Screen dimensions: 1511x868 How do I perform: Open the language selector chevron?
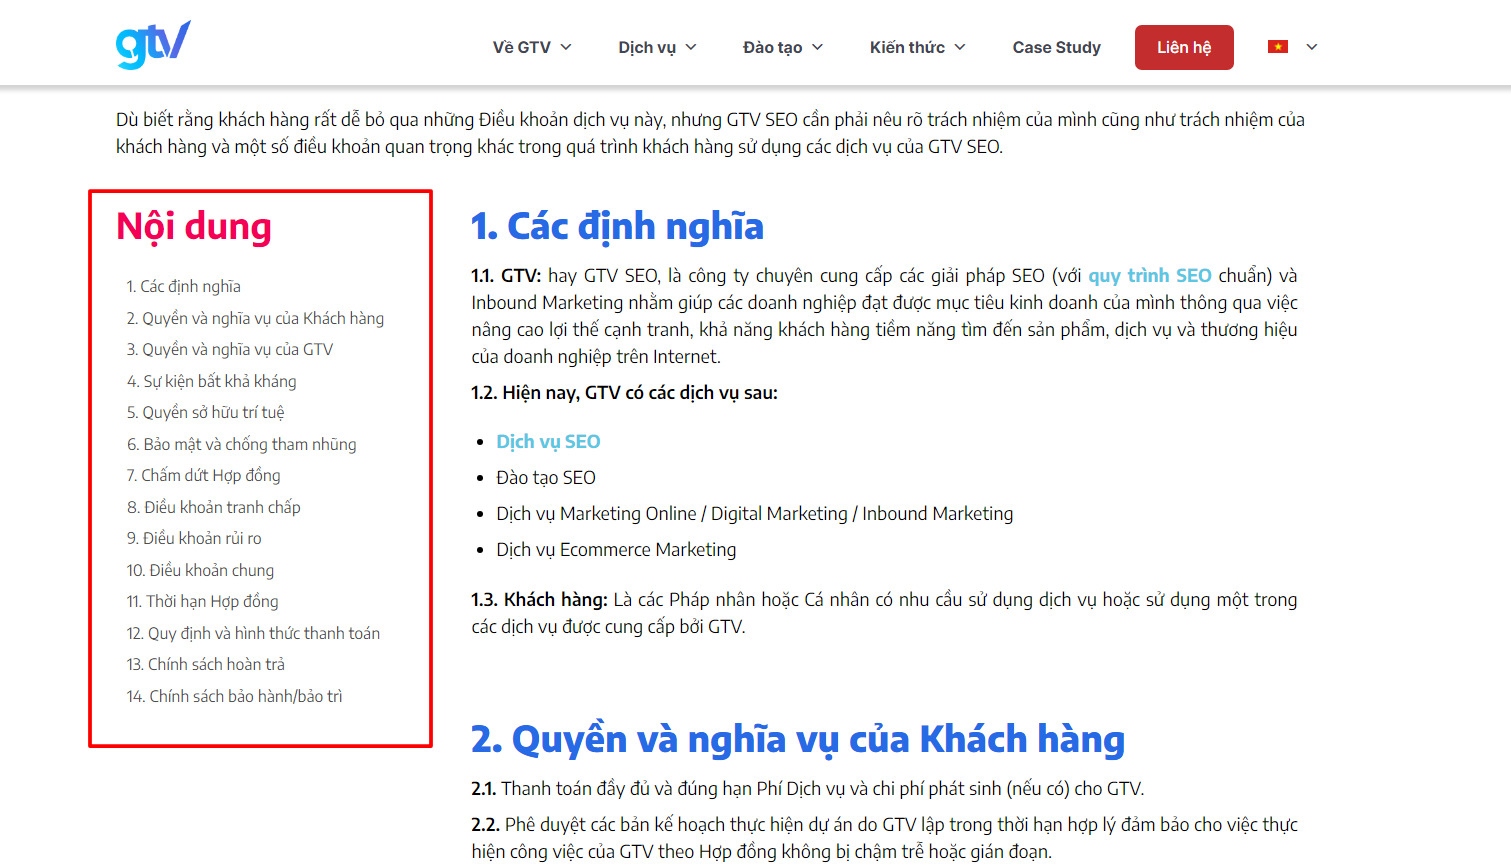[1311, 46]
